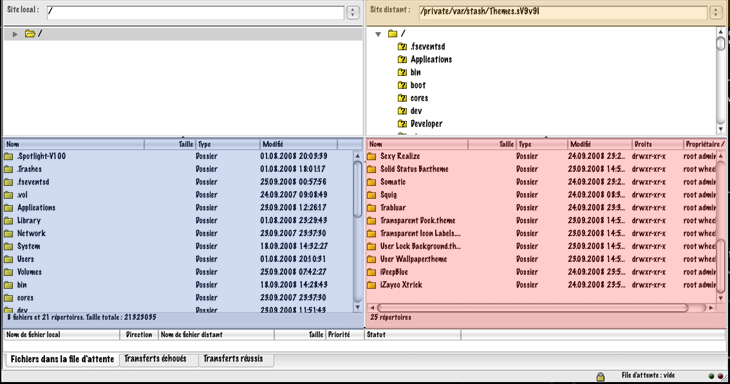Click the iDeepBlue folder icon

click(x=372, y=272)
